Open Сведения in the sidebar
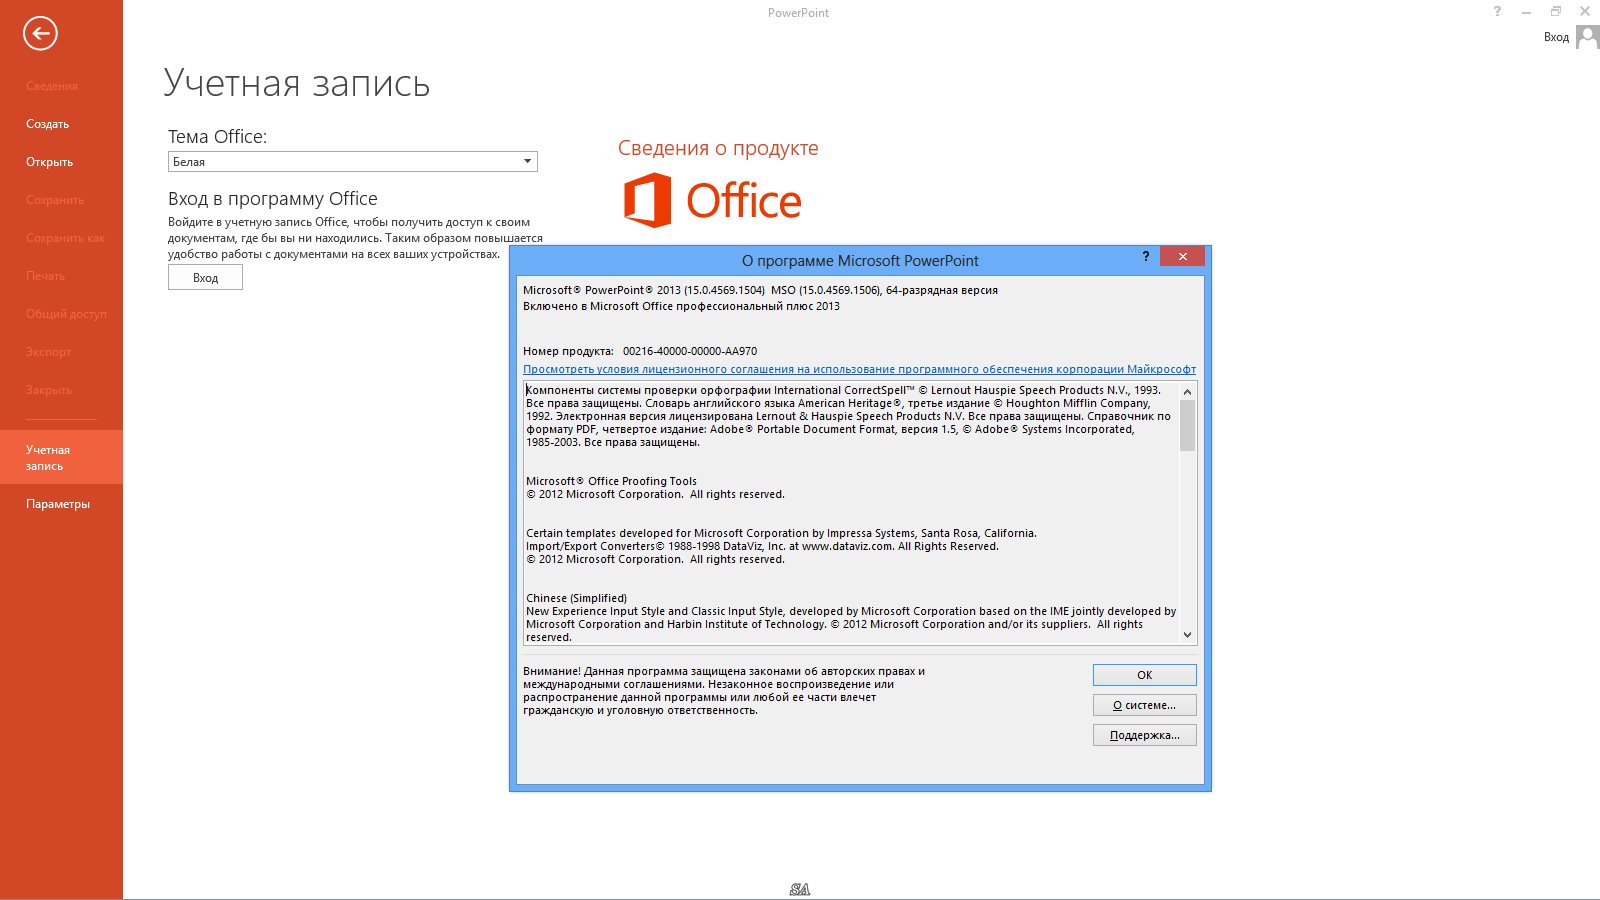 52,86
